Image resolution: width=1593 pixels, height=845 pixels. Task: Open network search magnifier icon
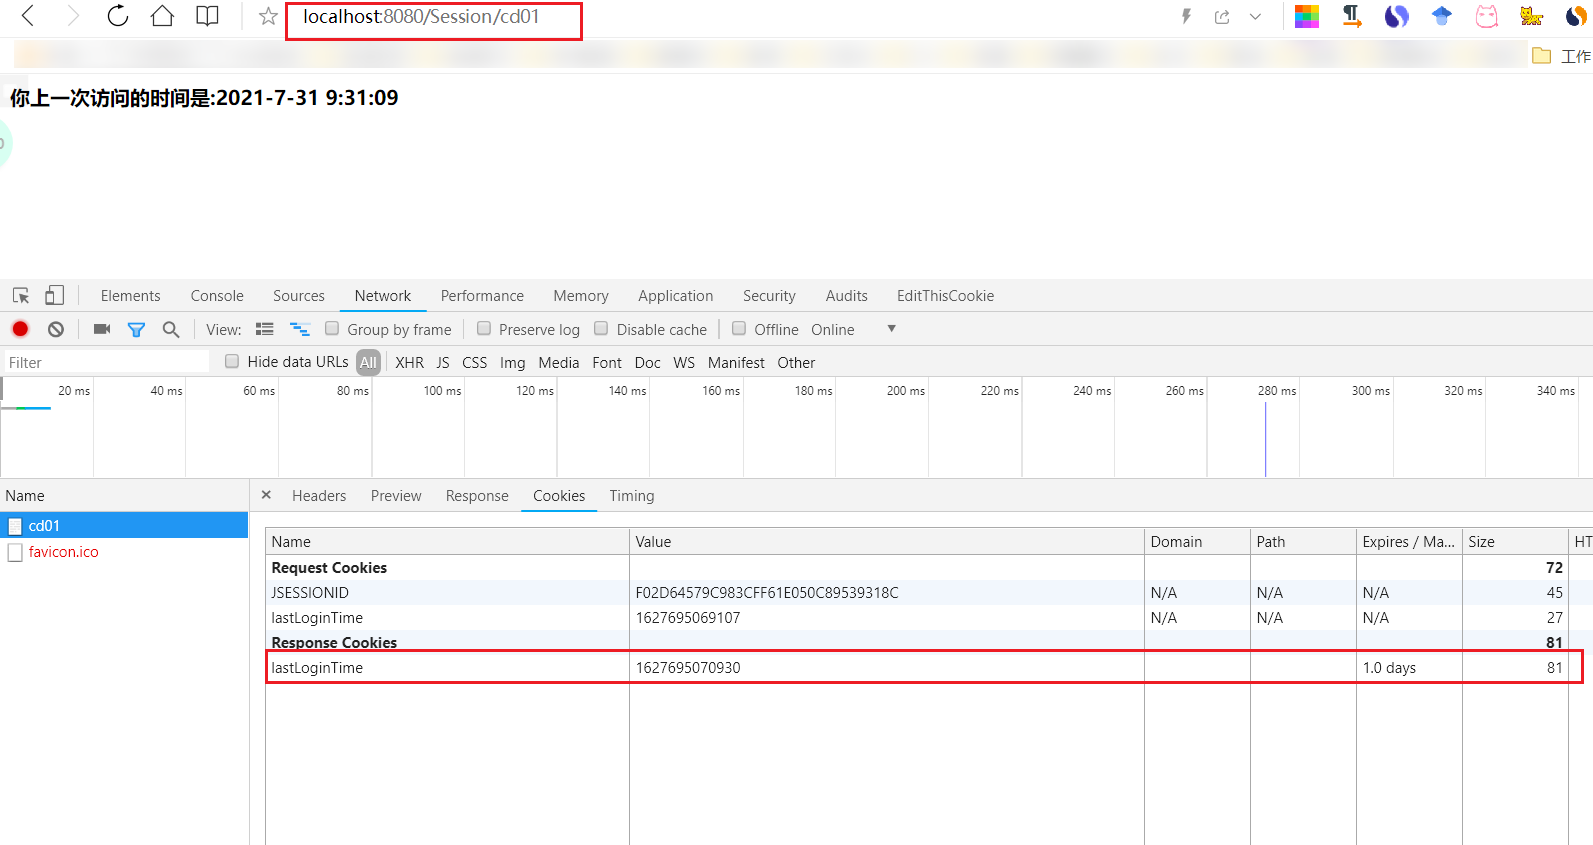point(171,329)
